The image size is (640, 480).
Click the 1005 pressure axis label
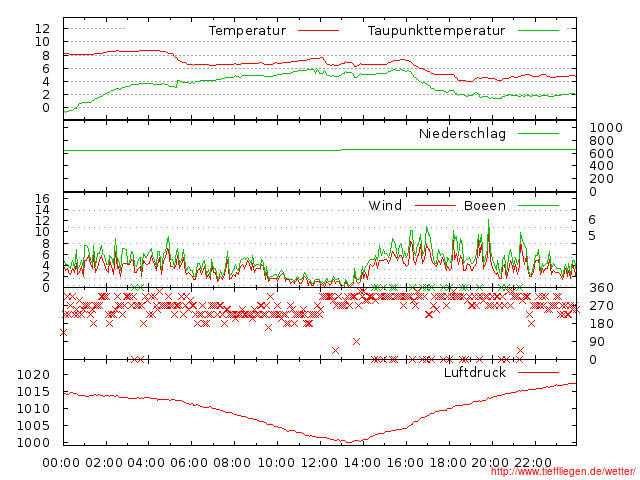[x=33, y=426]
